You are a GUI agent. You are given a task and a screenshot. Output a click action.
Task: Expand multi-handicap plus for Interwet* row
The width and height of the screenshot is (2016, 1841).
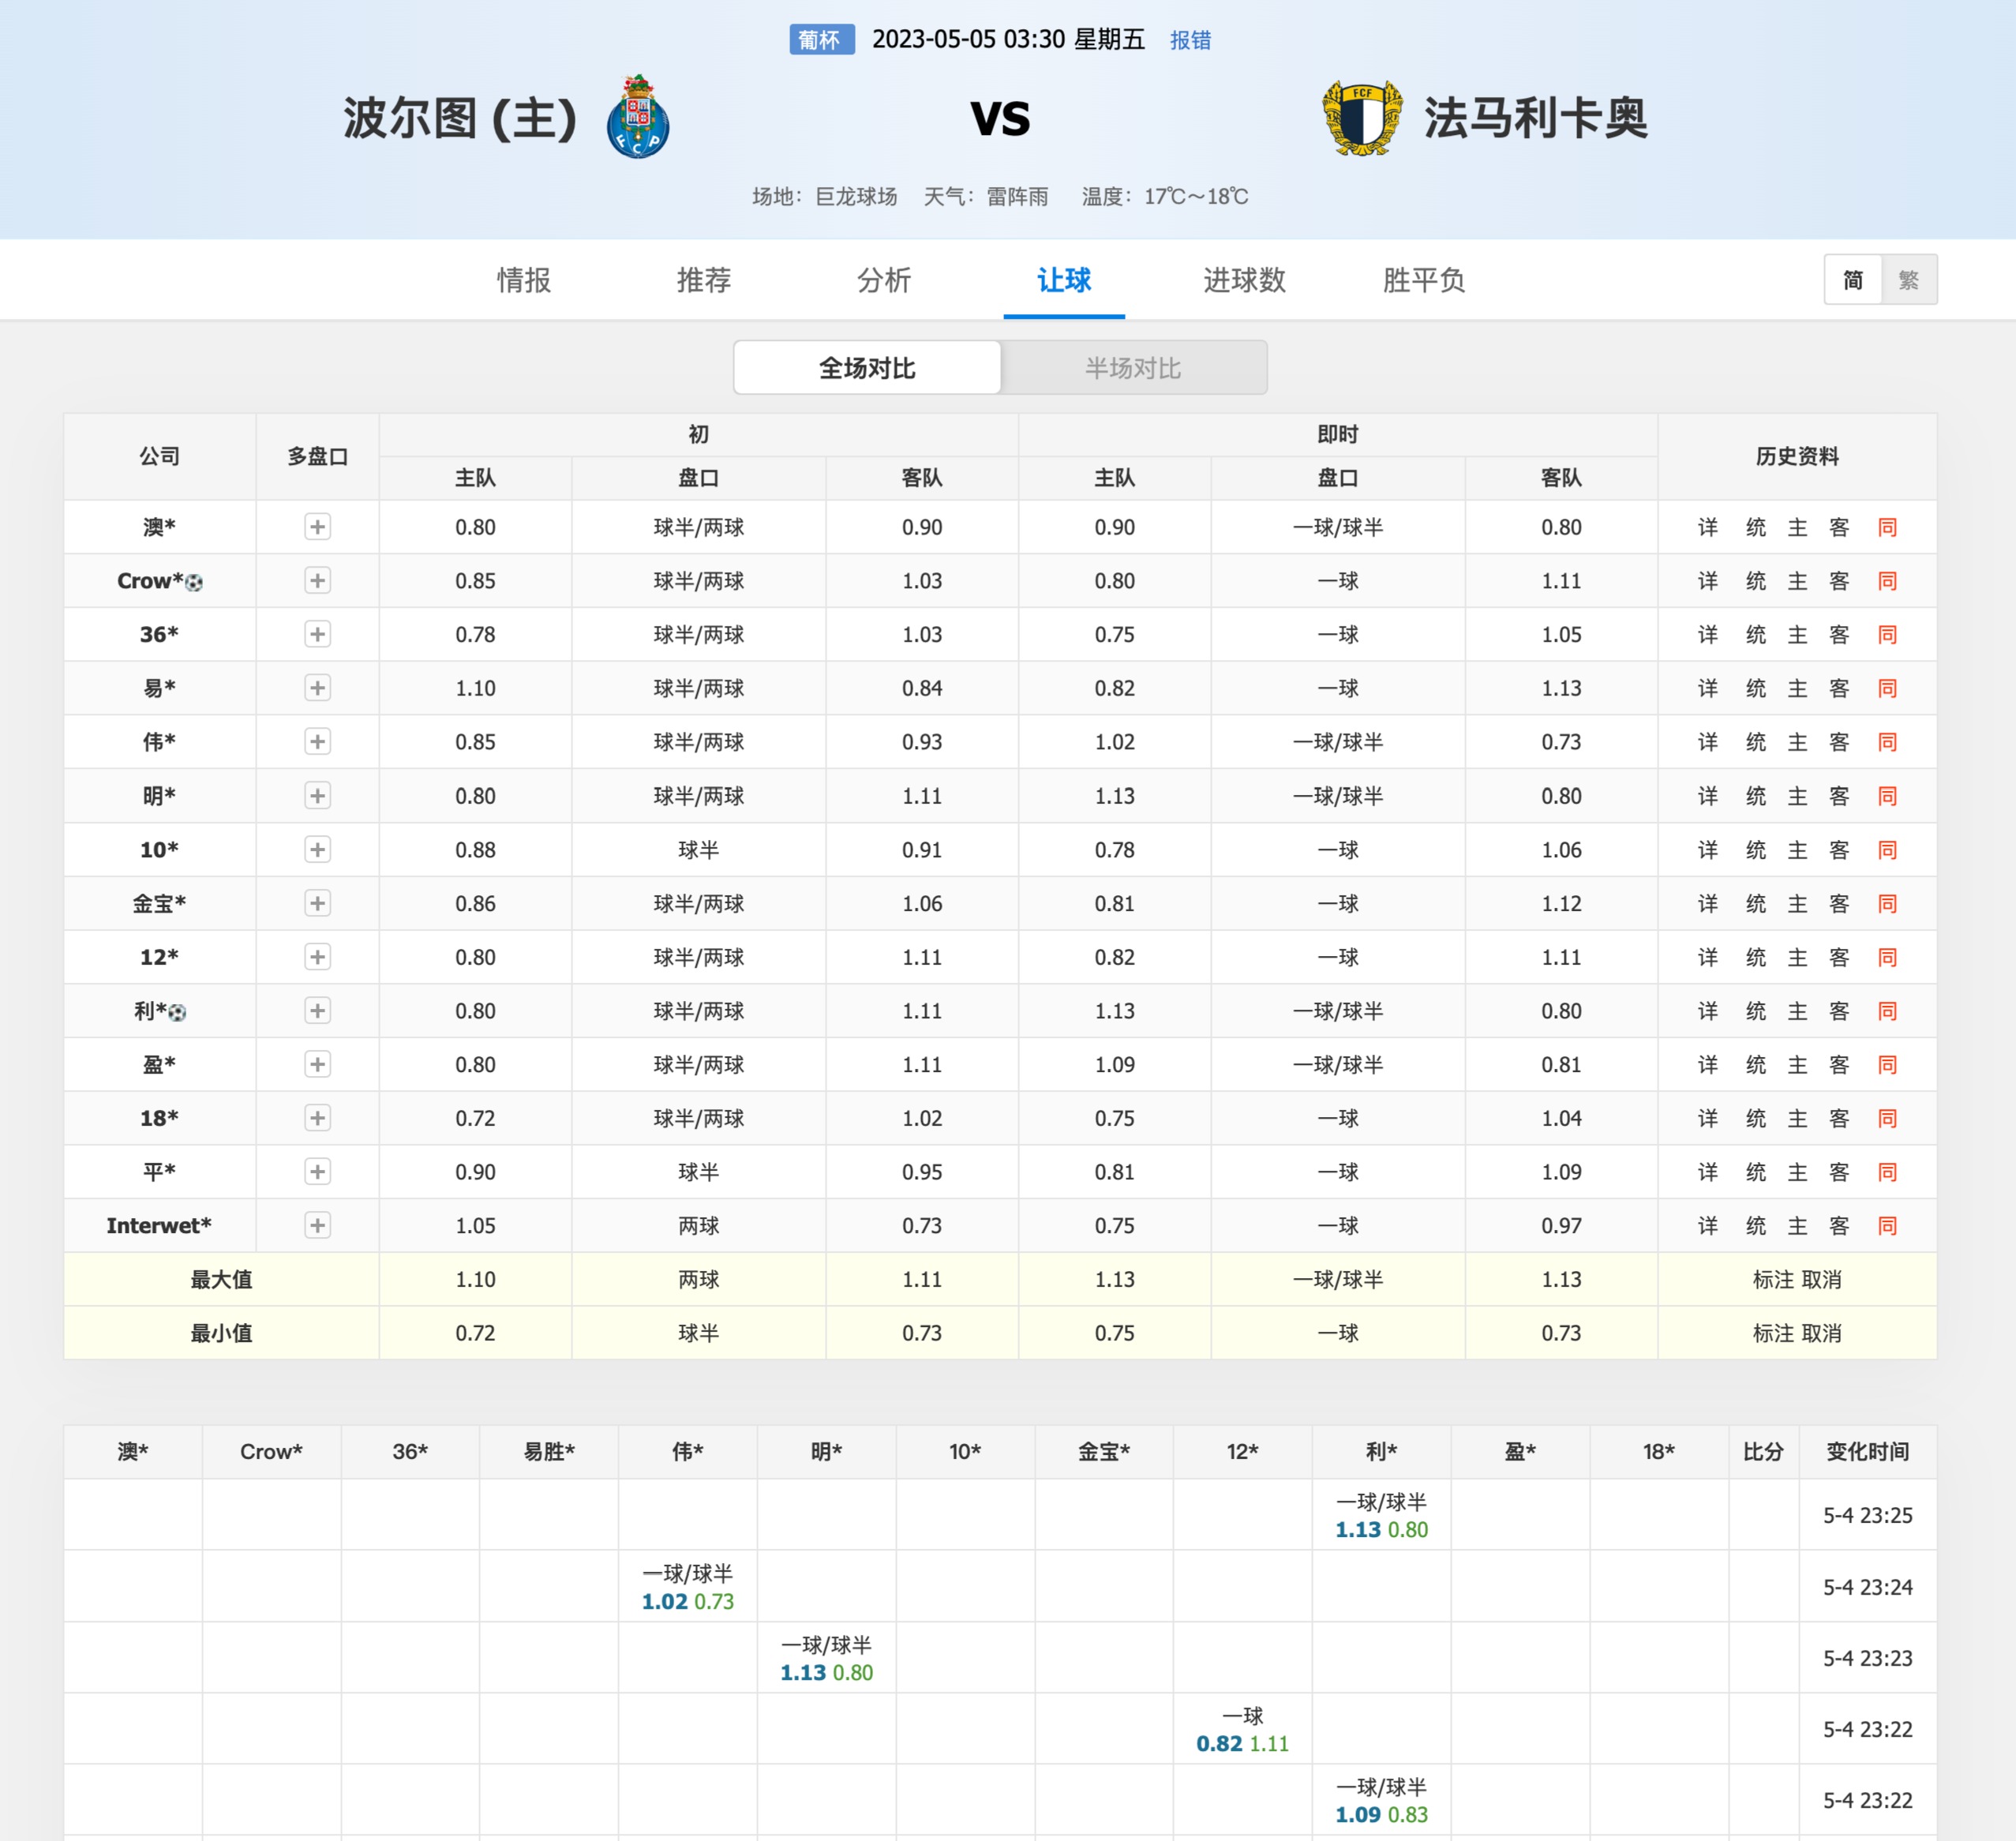click(x=317, y=1226)
